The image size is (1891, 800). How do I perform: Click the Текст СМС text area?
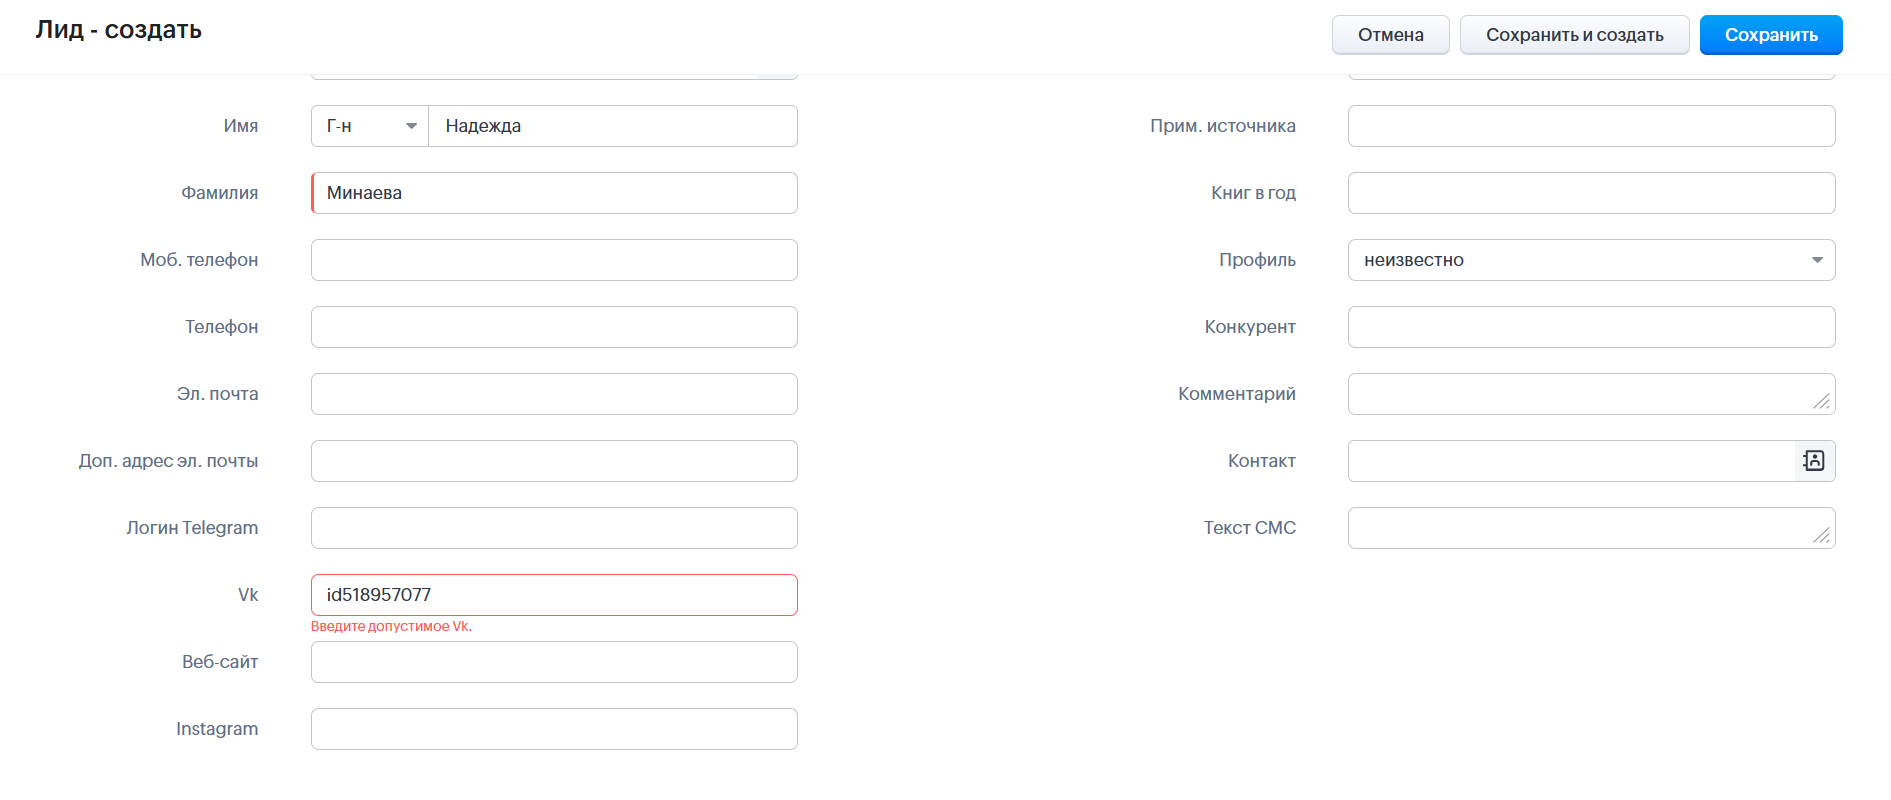click(x=1591, y=528)
